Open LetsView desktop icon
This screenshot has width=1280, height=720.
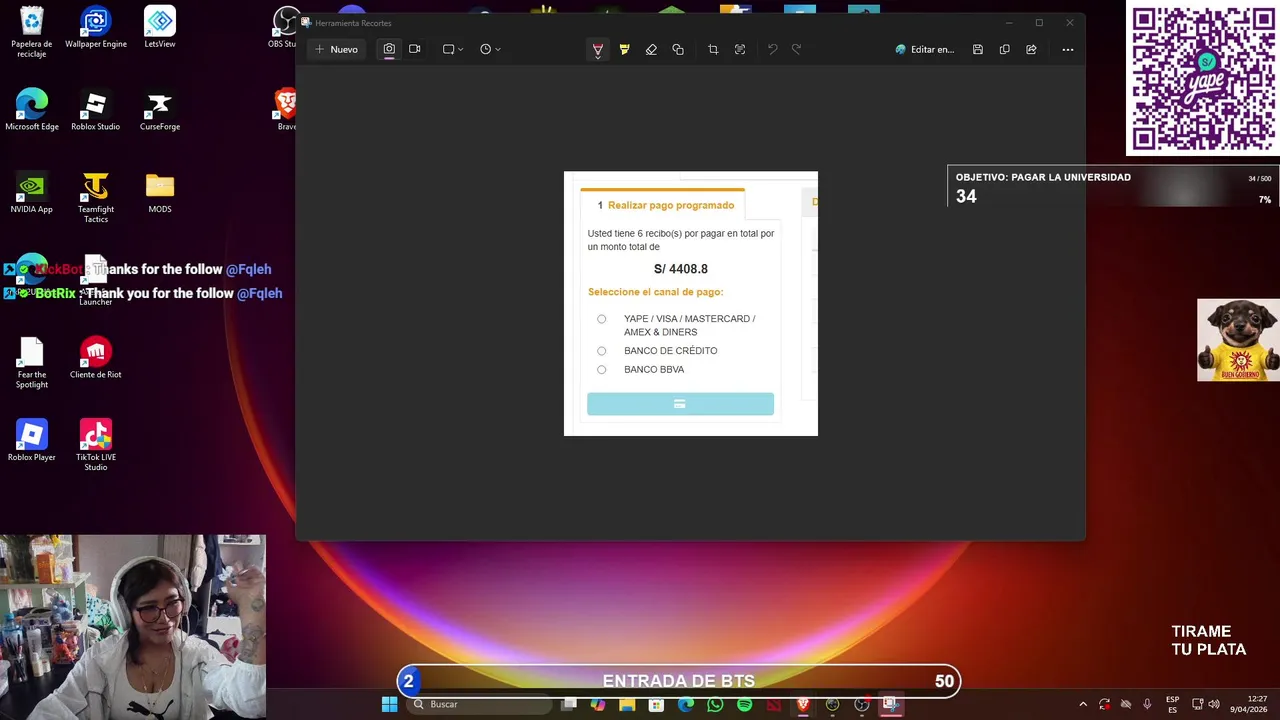point(160,28)
